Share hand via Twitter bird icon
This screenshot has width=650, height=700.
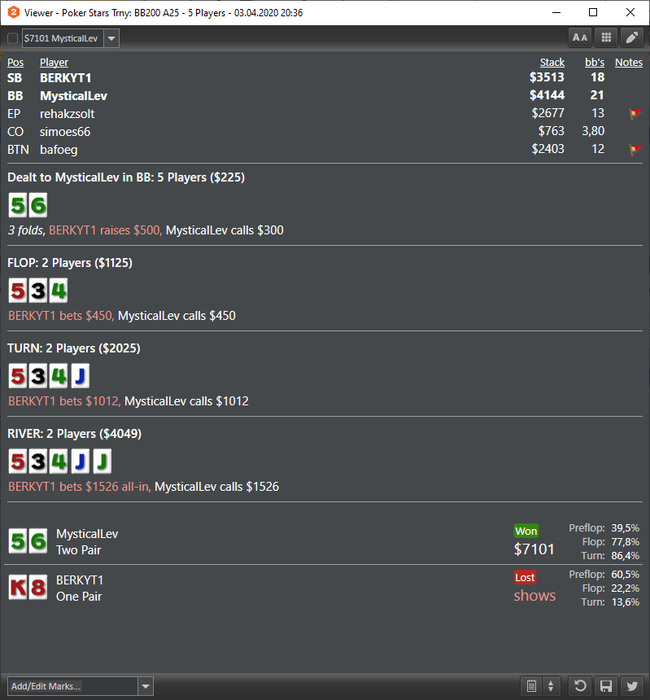[x=632, y=686]
